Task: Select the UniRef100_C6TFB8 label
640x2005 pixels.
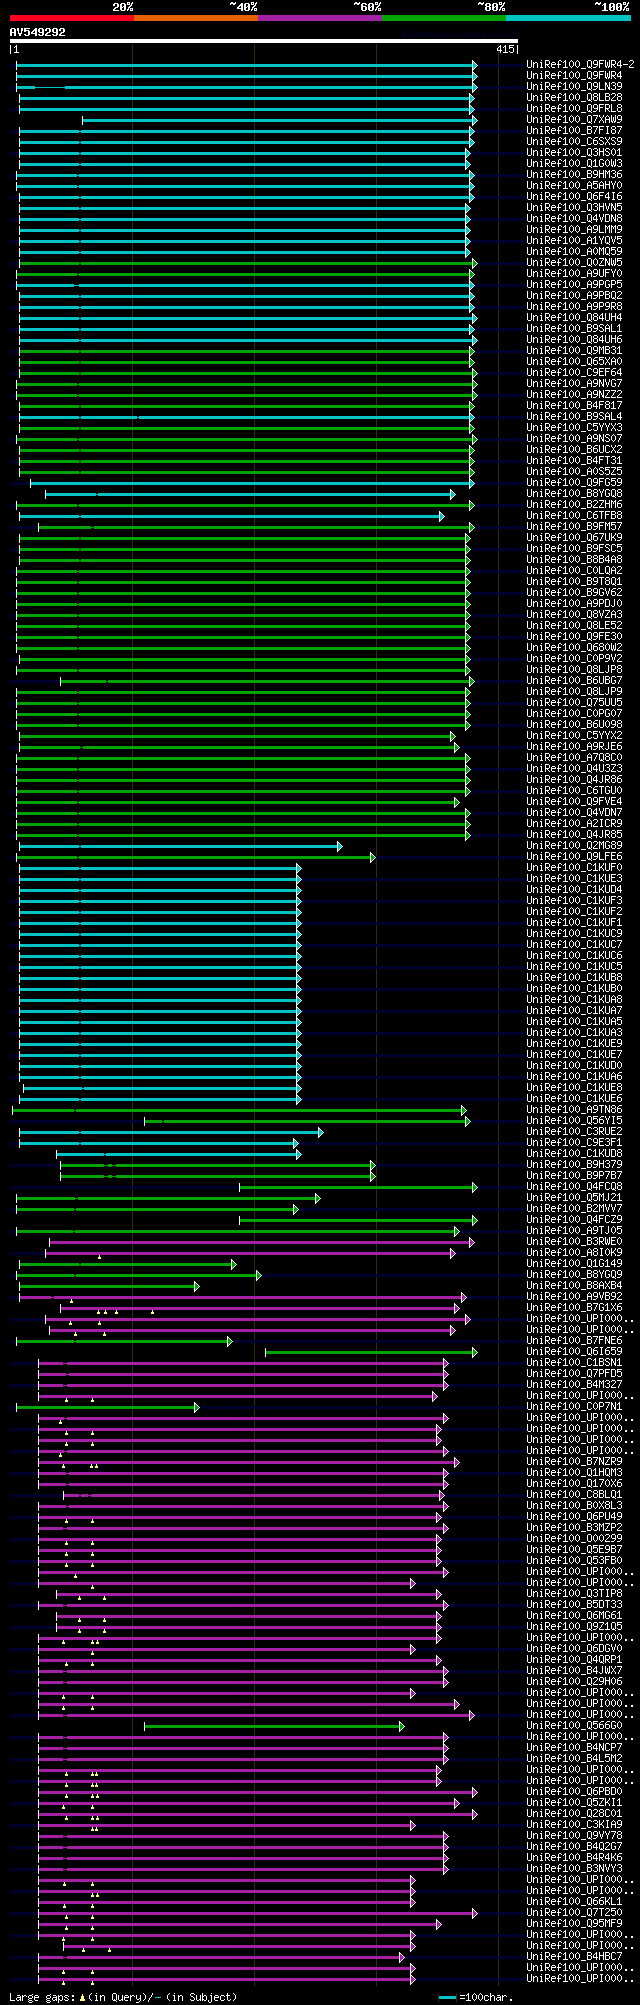Action: click(x=575, y=515)
